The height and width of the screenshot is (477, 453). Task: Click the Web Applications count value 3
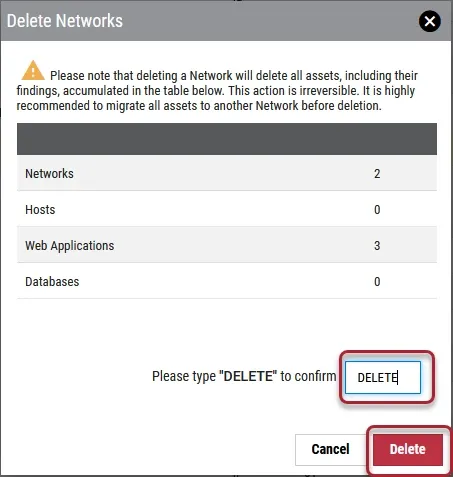[x=377, y=246]
